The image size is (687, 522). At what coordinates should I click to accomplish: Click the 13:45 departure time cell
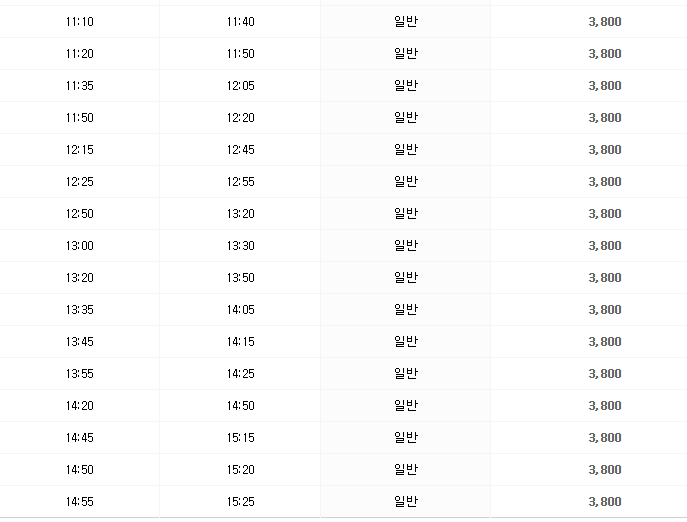tap(80, 342)
